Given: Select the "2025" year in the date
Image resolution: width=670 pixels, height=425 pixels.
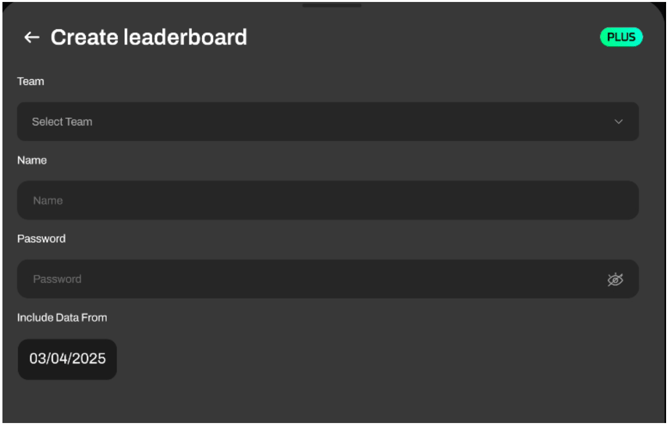Looking at the screenshot, I should tap(88, 359).
